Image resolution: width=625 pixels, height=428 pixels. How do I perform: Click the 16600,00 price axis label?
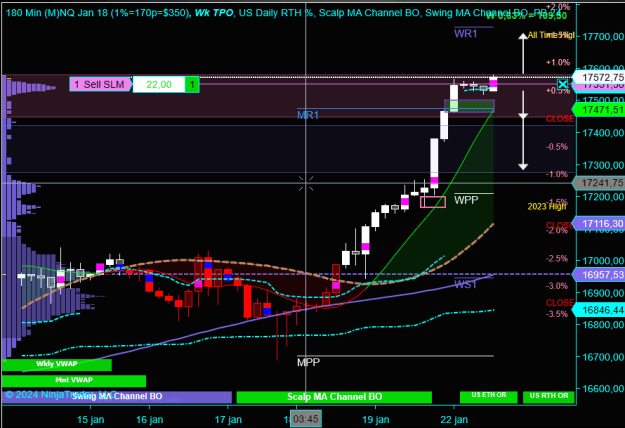tap(603, 389)
